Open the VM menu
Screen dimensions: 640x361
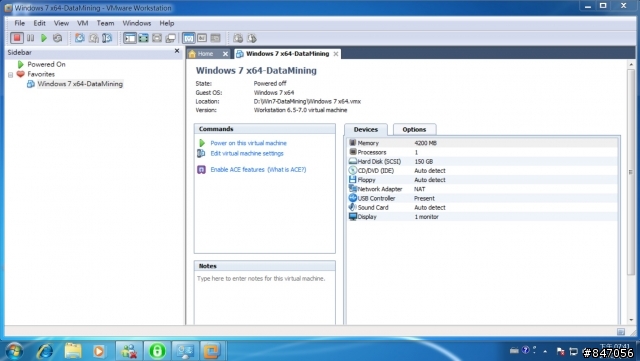pos(82,23)
